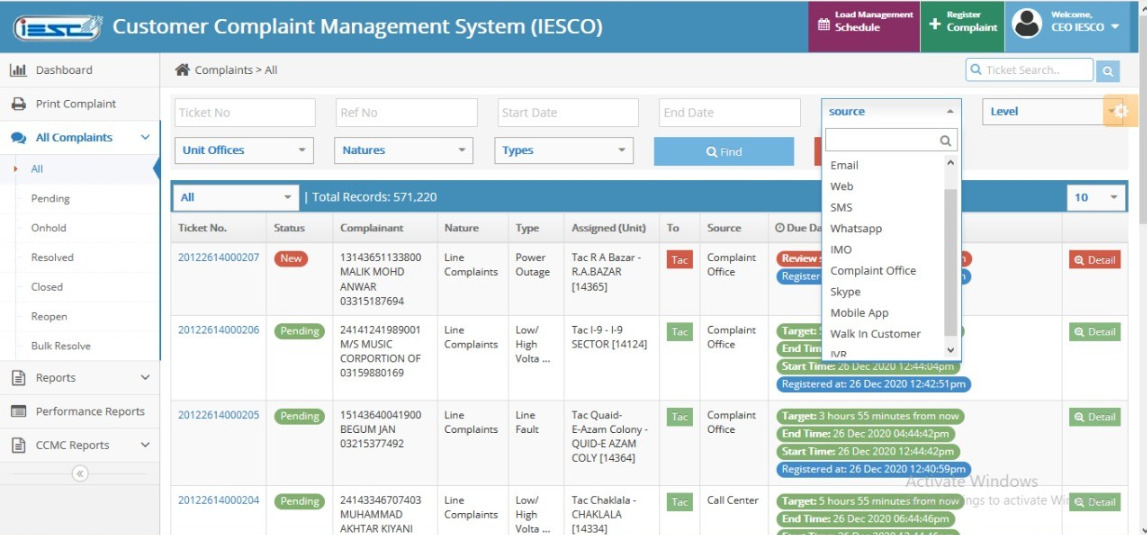Click the source dropdown search box
The height and width of the screenshot is (535, 1147).
click(x=891, y=140)
